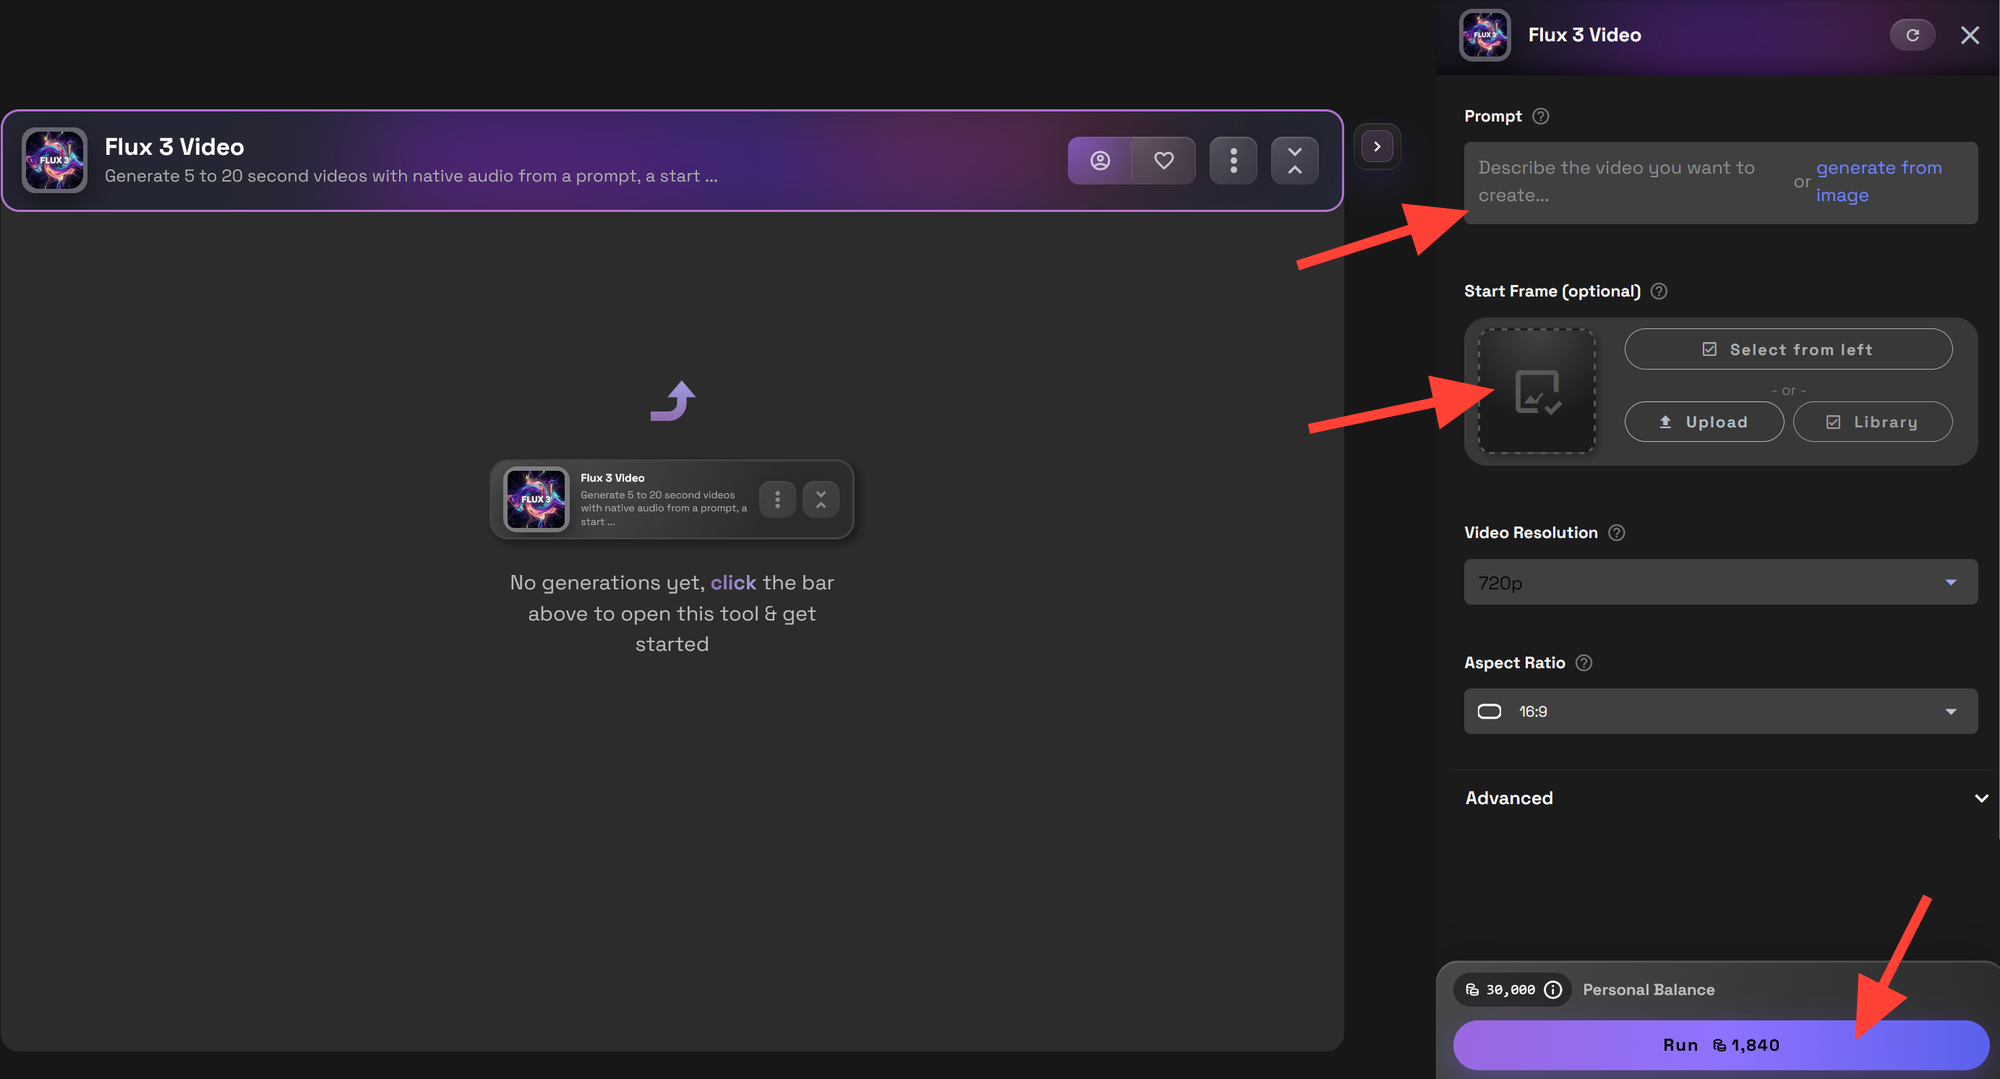Click the 'generate from image' link
The height and width of the screenshot is (1079, 2000).
pos(1879,182)
